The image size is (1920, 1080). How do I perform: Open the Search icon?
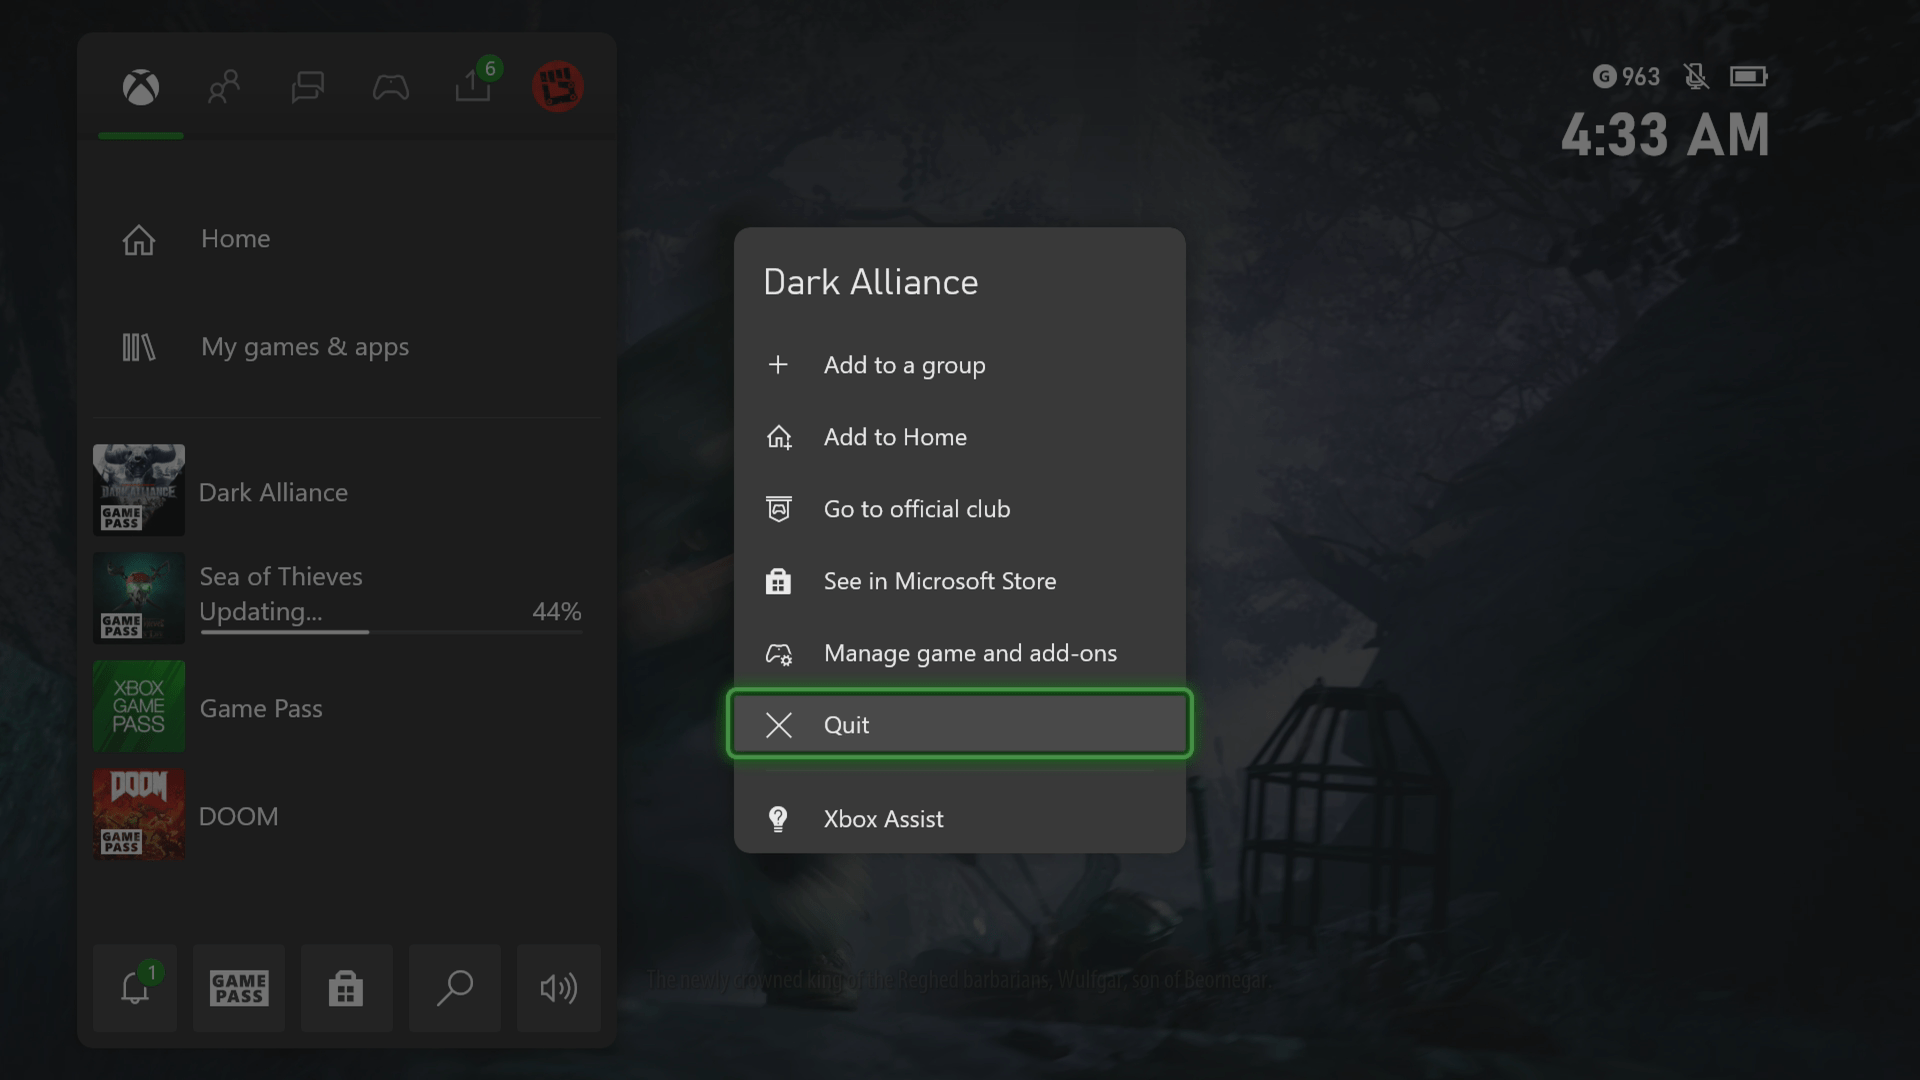[455, 988]
